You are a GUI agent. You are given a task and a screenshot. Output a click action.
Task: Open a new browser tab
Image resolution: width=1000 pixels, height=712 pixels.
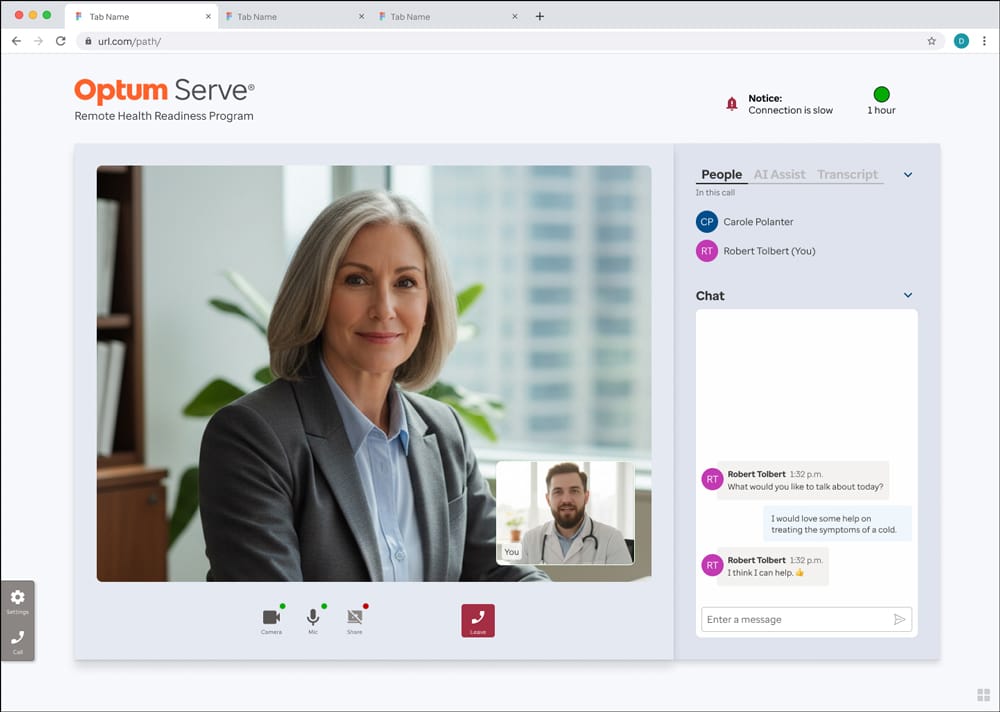[540, 16]
